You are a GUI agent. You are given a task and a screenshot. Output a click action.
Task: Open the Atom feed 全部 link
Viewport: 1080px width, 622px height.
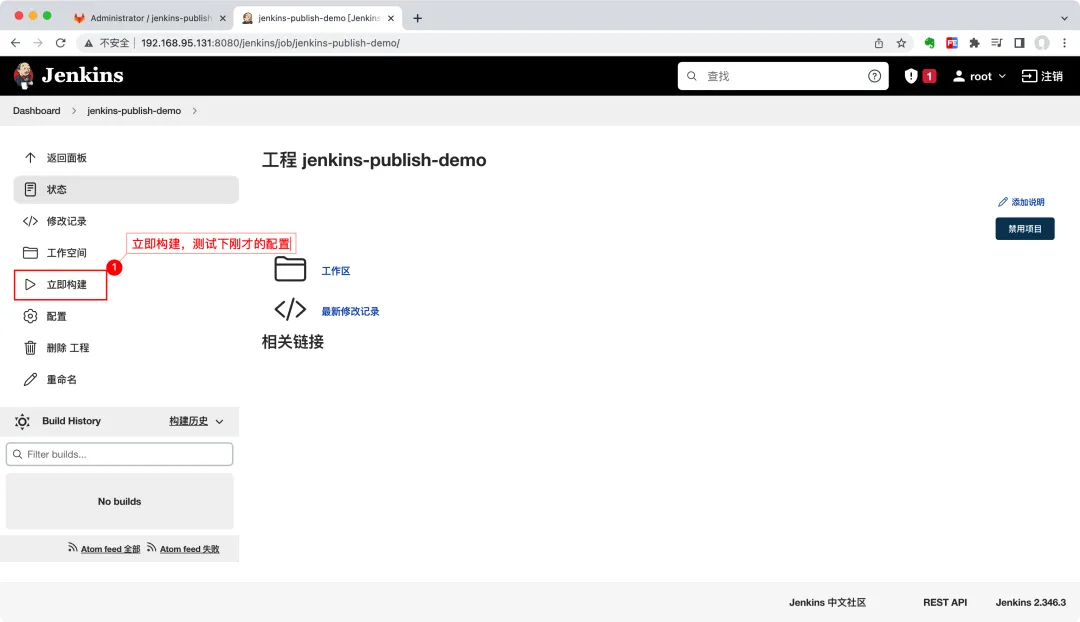tap(110, 549)
